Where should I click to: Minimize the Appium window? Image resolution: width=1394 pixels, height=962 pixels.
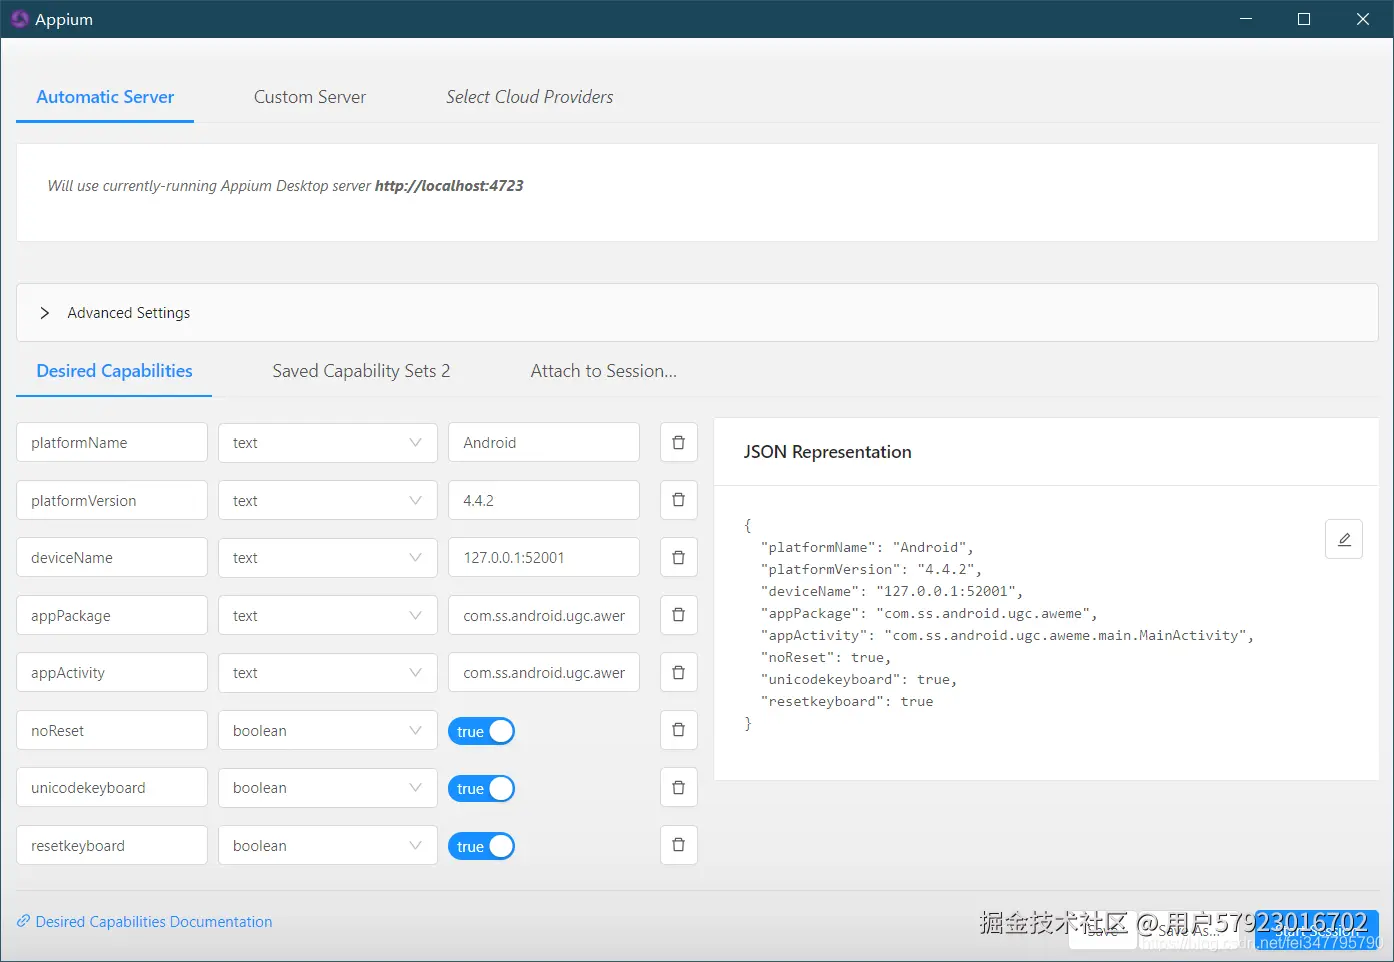coord(1246,19)
